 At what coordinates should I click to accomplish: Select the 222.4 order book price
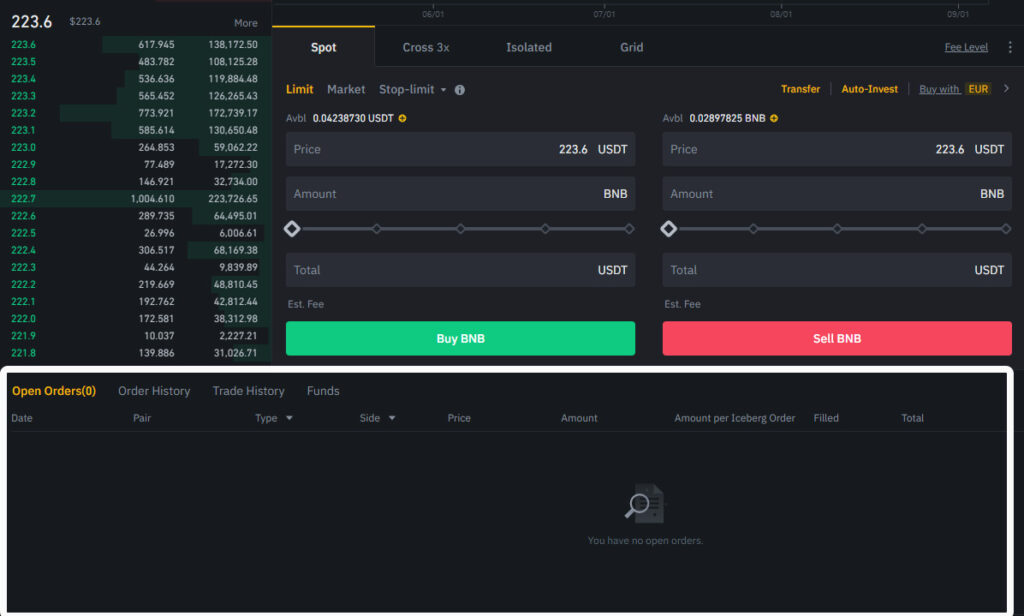pyautogui.click(x=24, y=250)
